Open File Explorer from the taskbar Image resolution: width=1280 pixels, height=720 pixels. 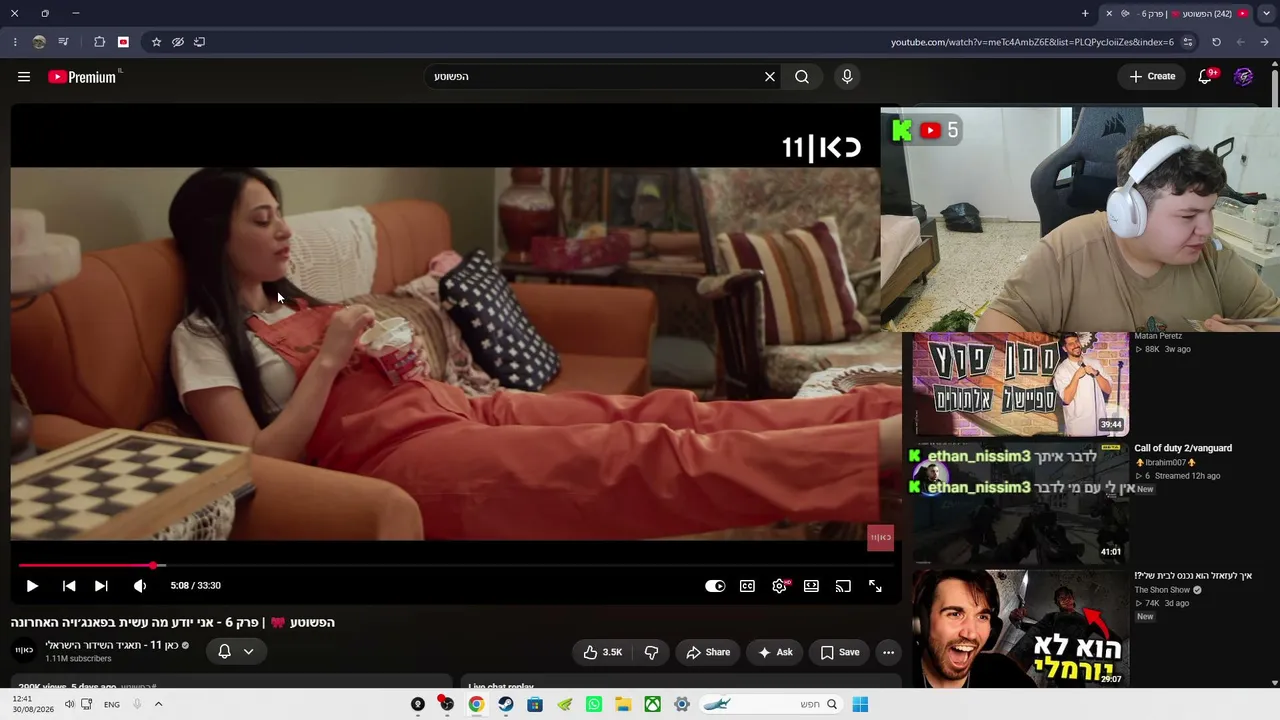623,704
